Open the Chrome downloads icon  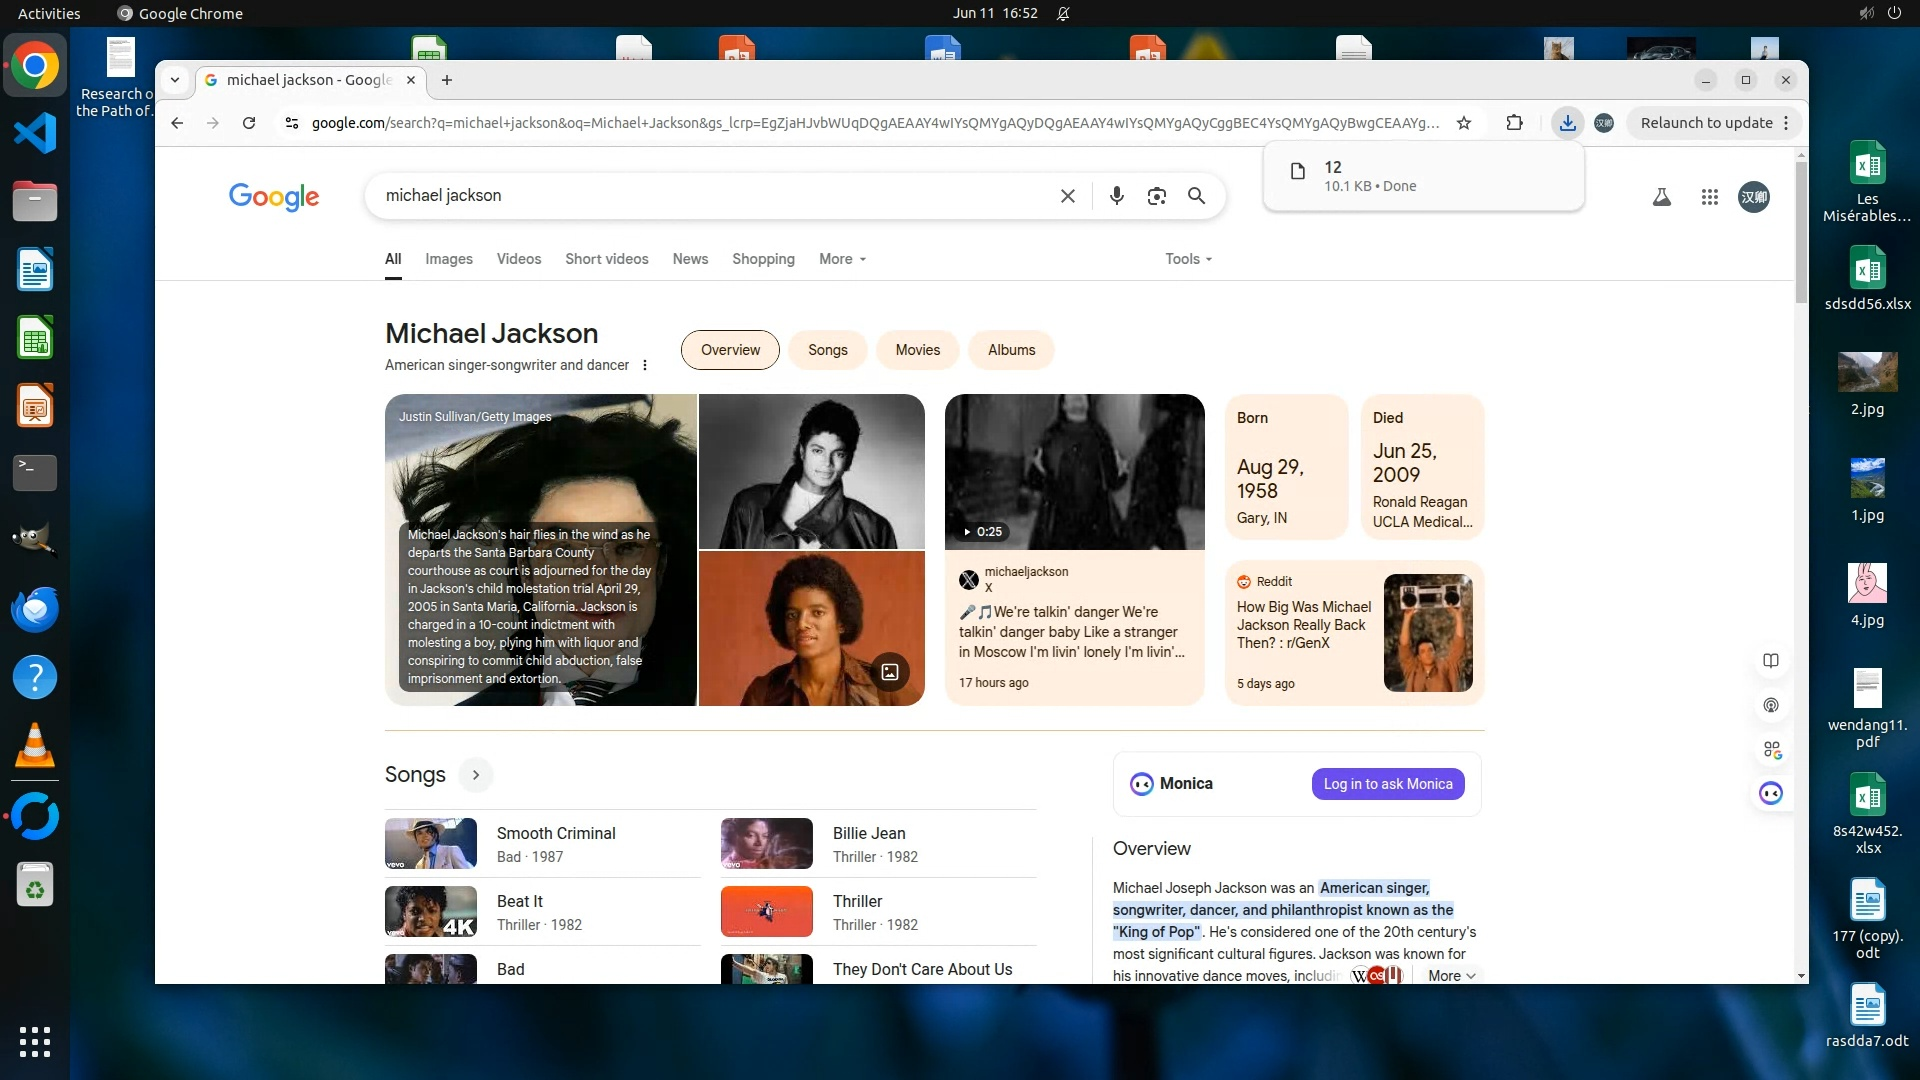(x=1567, y=123)
